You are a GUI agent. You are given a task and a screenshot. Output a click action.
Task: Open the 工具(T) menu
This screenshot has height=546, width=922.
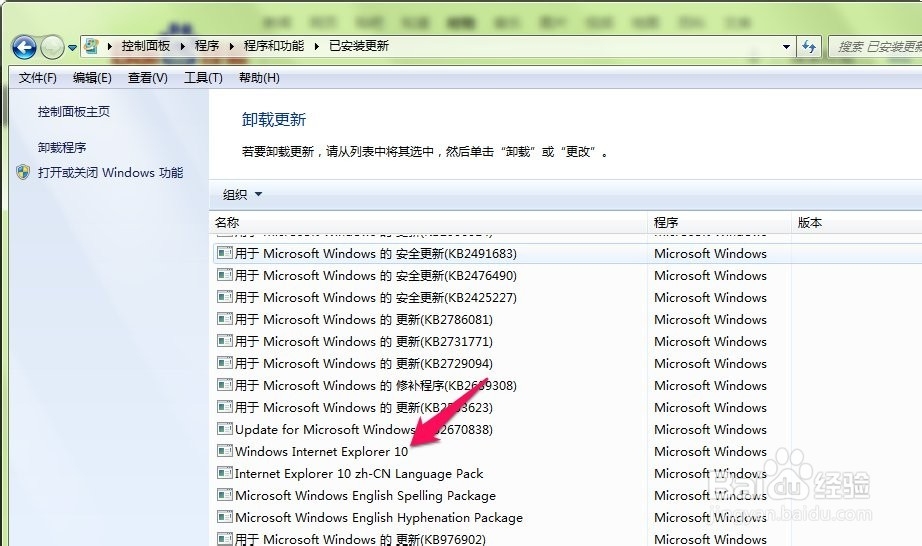203,78
